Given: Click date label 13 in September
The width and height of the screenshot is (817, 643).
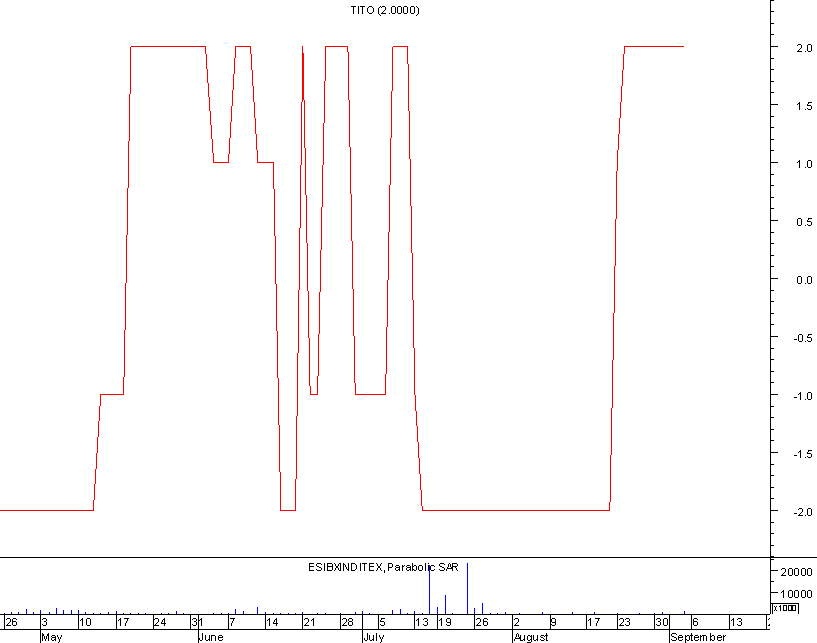Looking at the screenshot, I should tap(736, 622).
